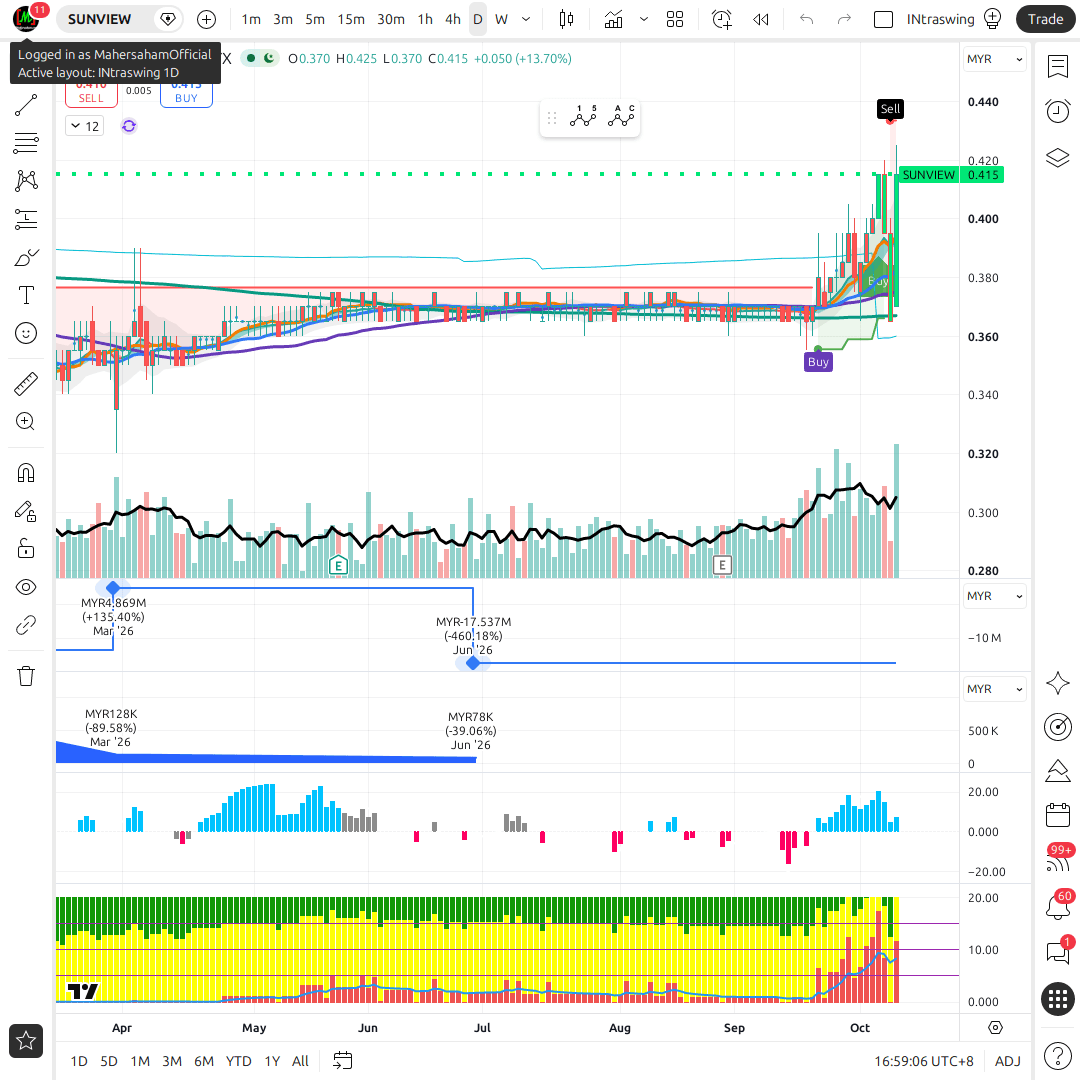Image resolution: width=1080 pixels, height=1080 pixels.
Task: Undo the last chart action
Action: tap(807, 19)
